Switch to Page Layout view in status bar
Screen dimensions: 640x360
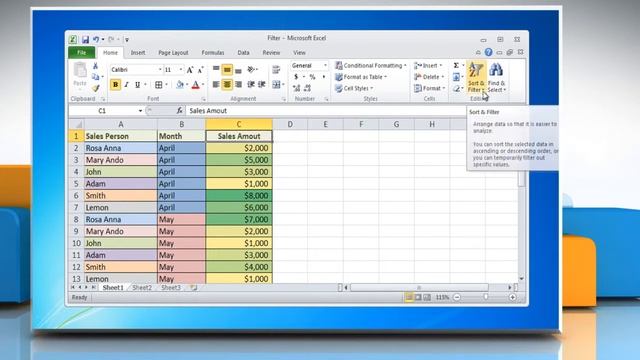click(418, 298)
